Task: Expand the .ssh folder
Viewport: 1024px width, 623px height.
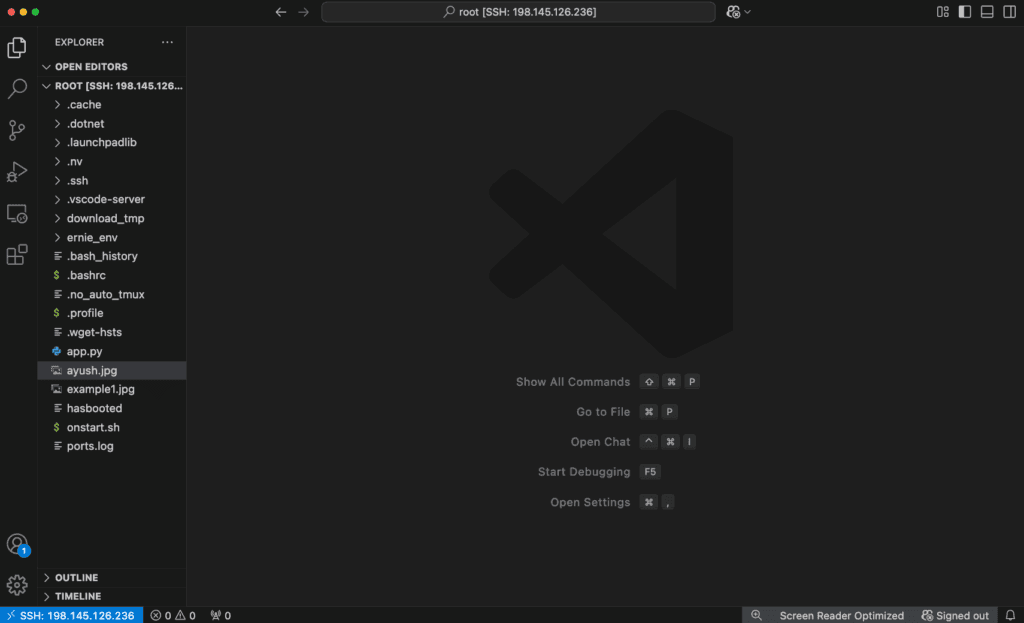Action: pyautogui.click(x=112, y=180)
